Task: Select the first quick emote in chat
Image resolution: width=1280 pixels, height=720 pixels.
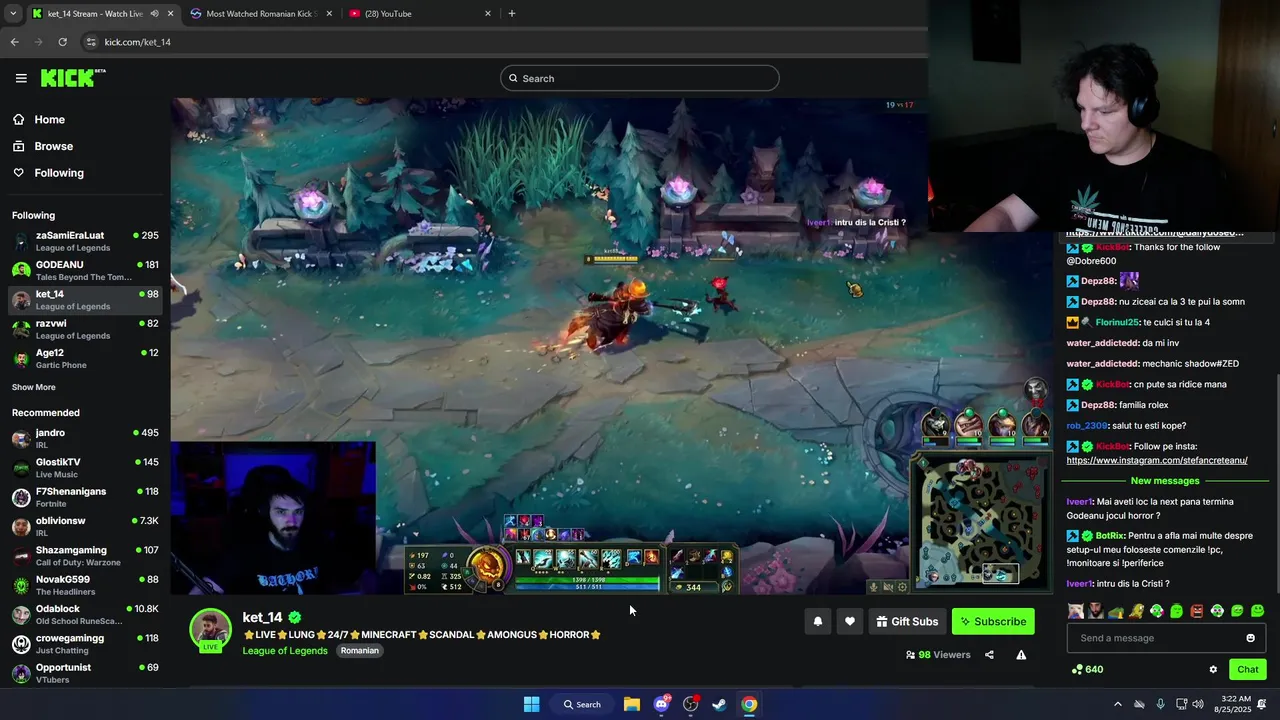Action: pyautogui.click(x=1075, y=611)
